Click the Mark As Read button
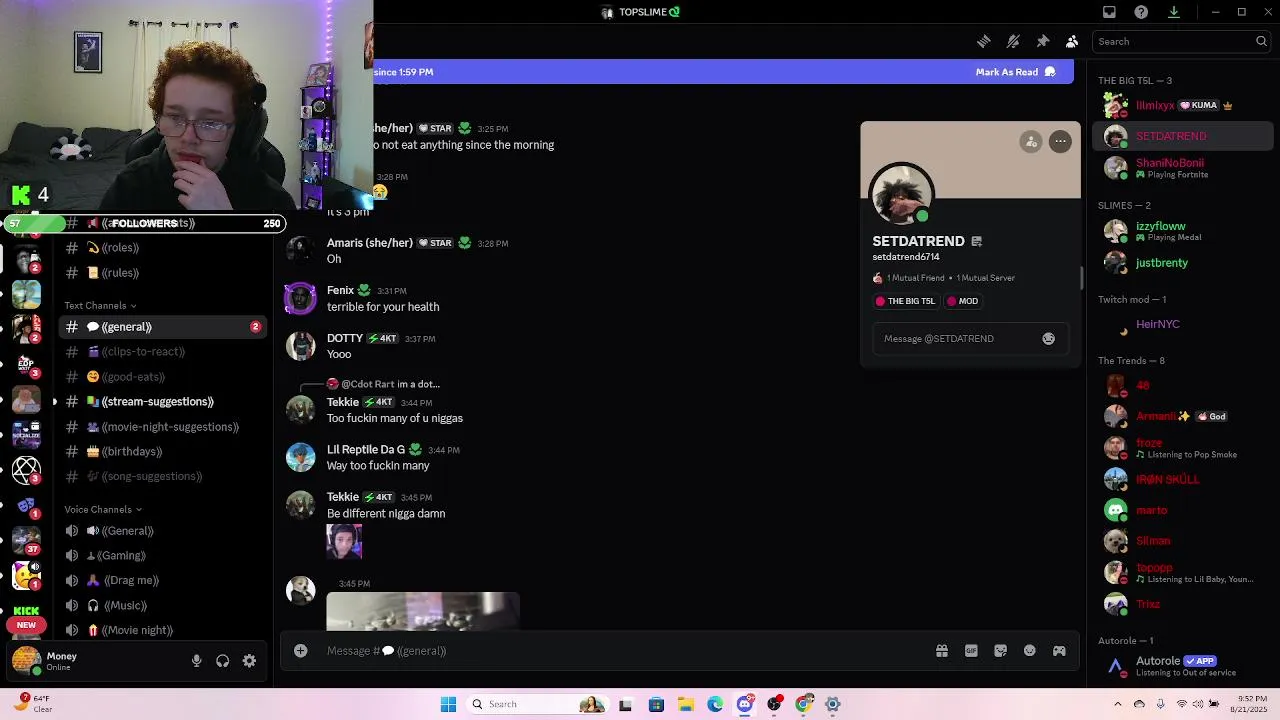Image resolution: width=1280 pixels, height=720 pixels. [1015, 72]
